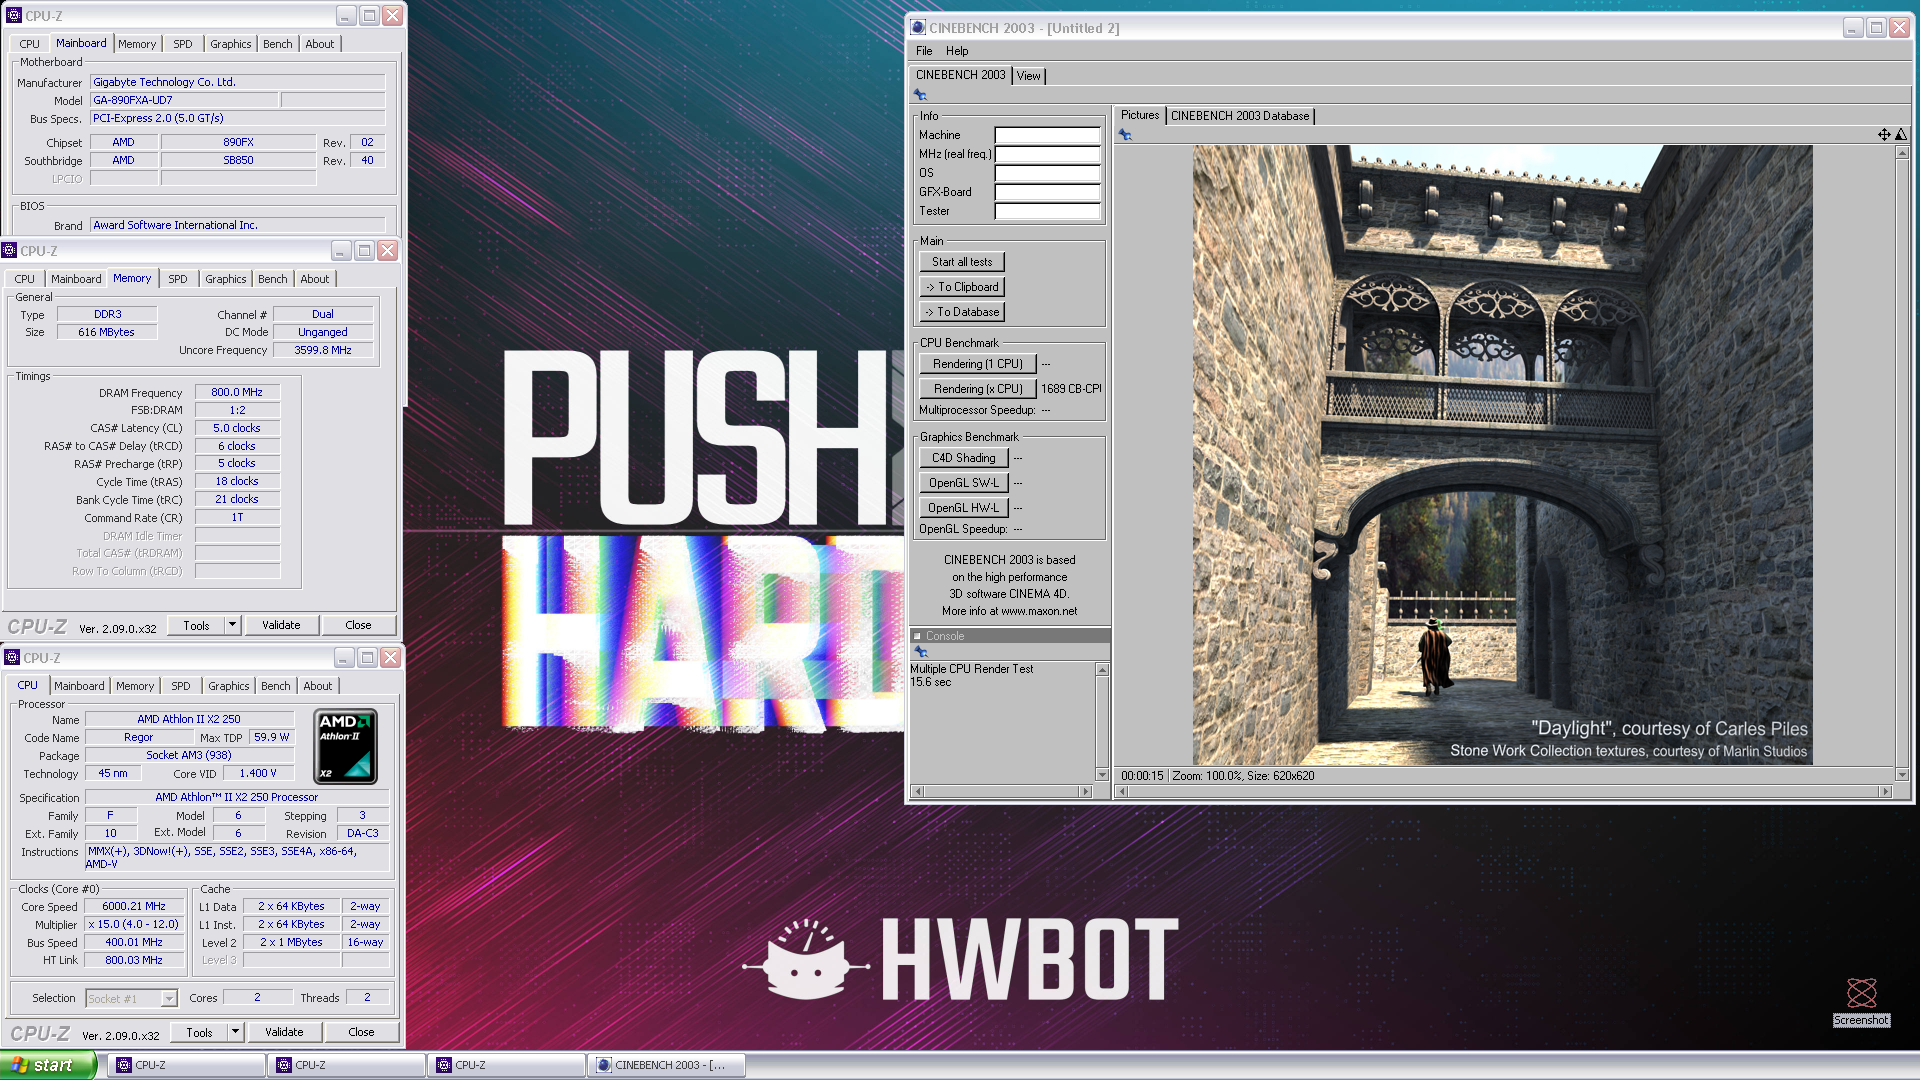Image resolution: width=1920 pixels, height=1080 pixels.
Task: Click the pin icon below the Console header
Action: (921, 652)
